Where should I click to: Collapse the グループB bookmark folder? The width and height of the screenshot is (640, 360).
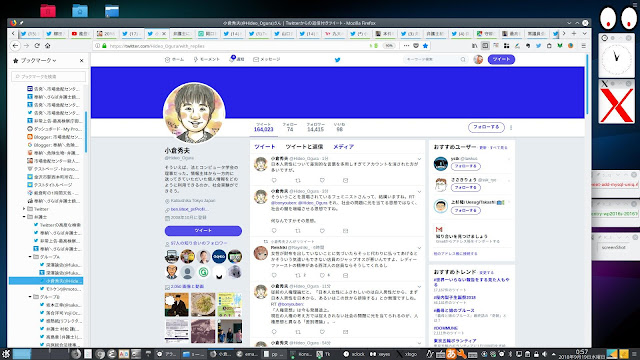[30, 297]
